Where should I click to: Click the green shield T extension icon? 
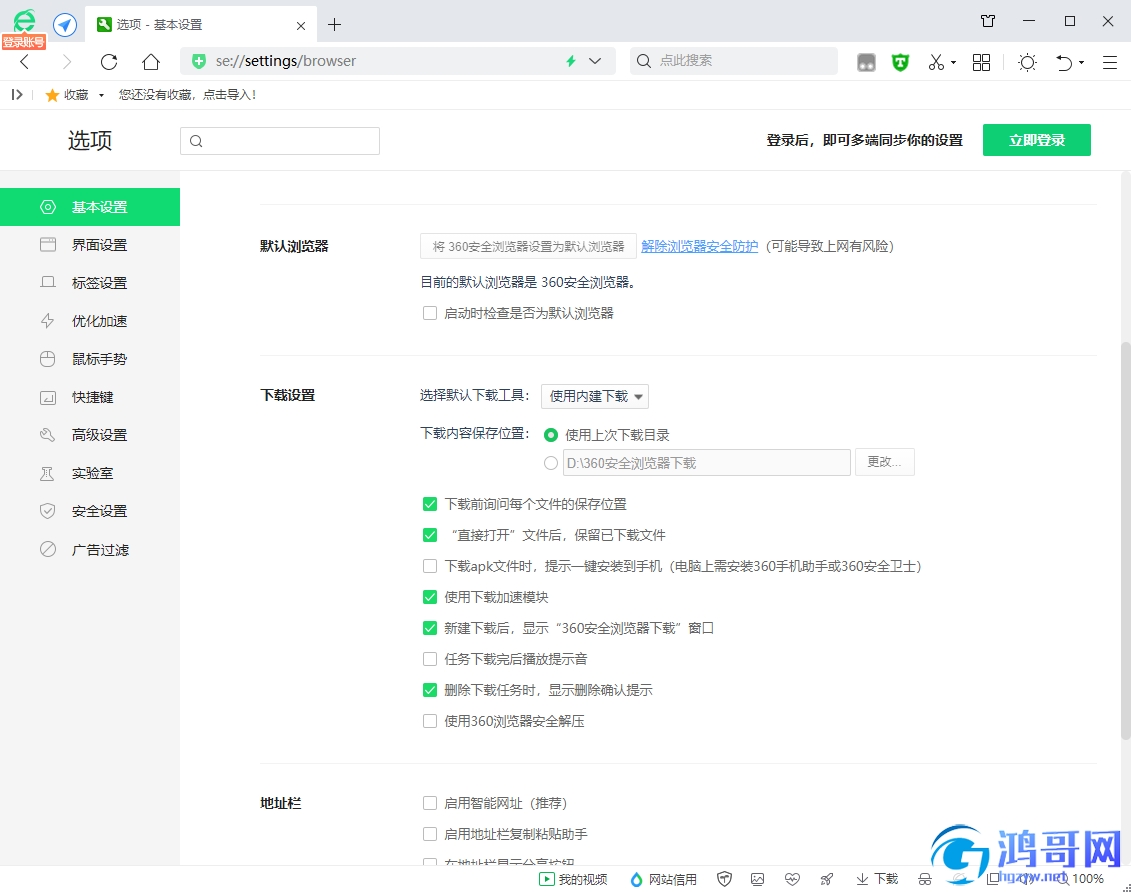900,63
